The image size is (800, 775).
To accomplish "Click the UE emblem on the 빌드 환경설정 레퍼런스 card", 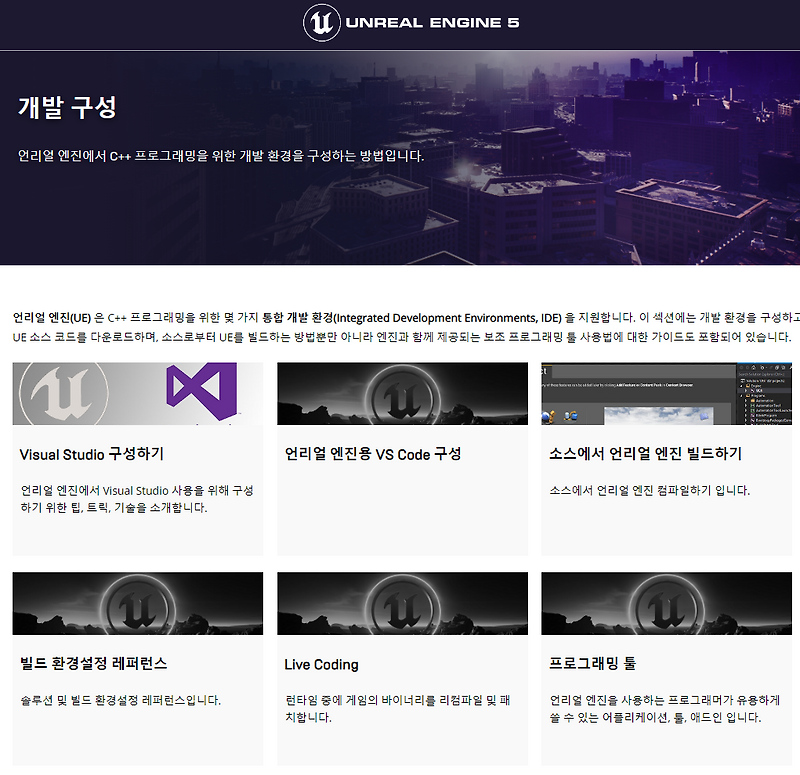I will [136, 603].
